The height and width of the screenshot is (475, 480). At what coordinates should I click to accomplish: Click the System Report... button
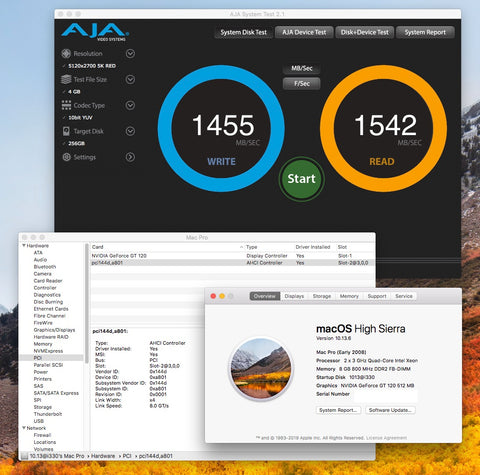pyautogui.click(x=338, y=410)
